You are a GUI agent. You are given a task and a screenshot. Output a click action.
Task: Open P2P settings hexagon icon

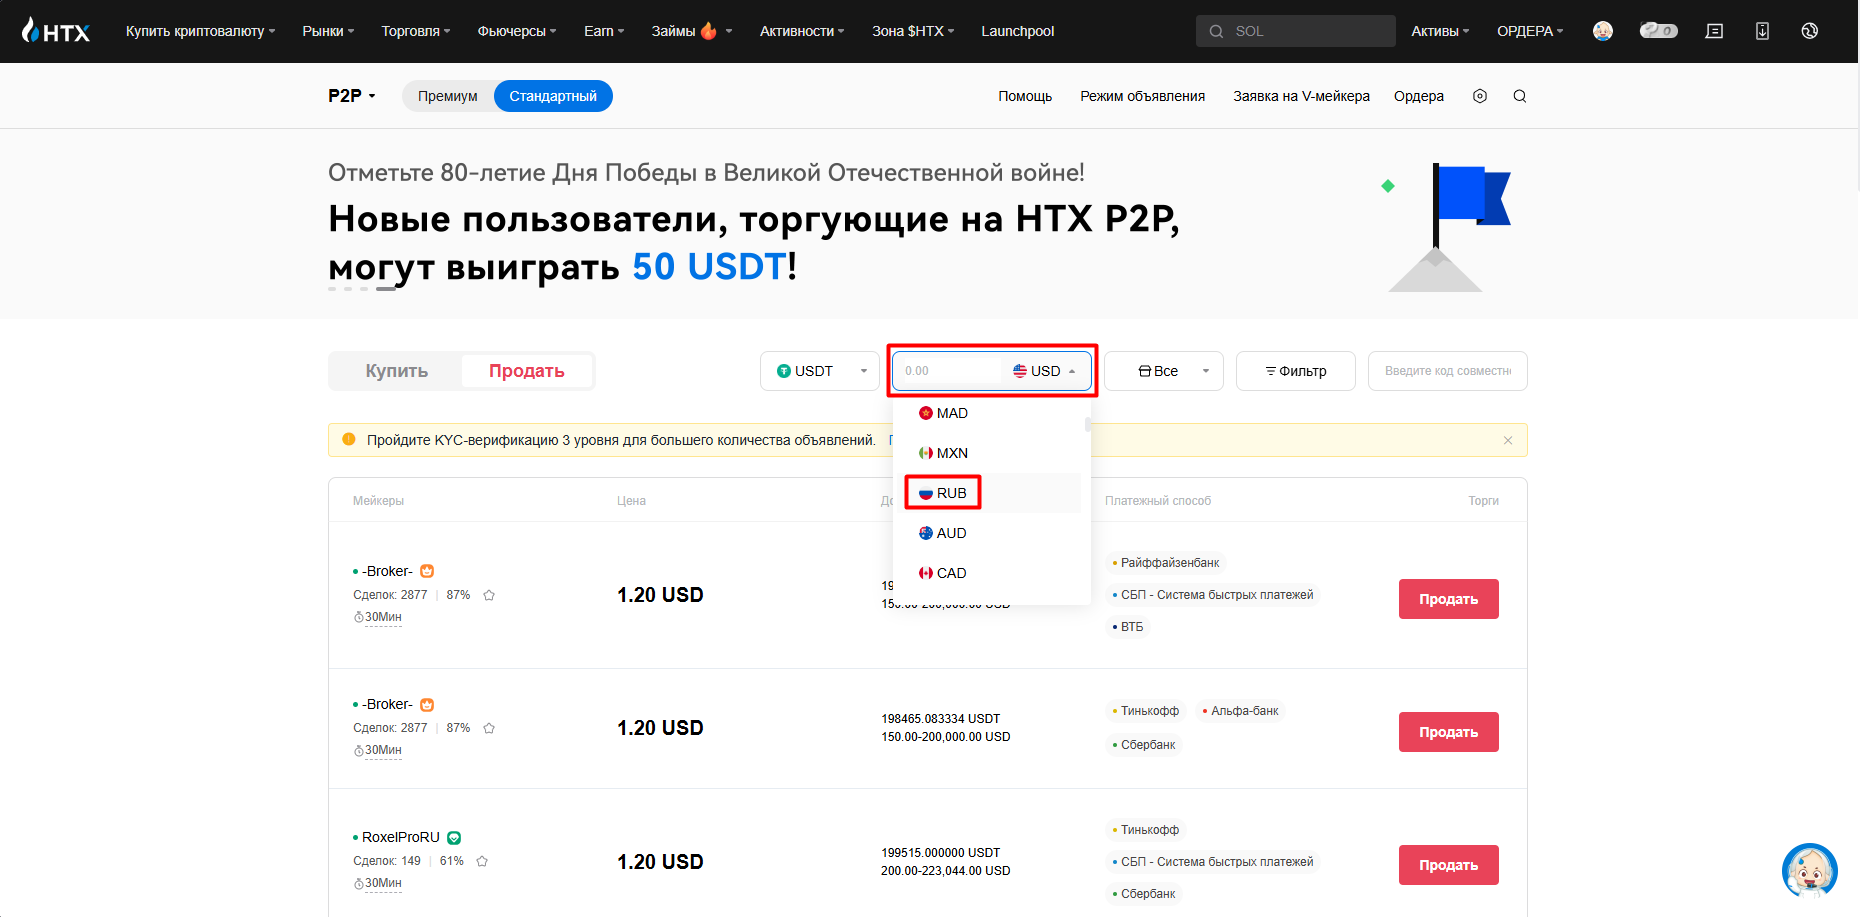[1480, 96]
